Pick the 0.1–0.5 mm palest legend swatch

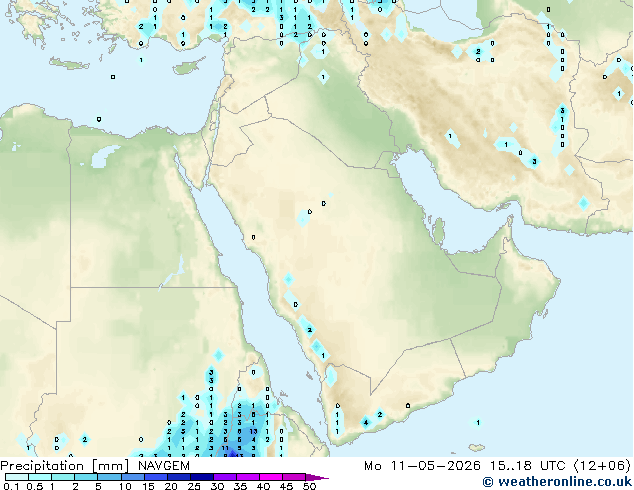[x=17, y=477]
